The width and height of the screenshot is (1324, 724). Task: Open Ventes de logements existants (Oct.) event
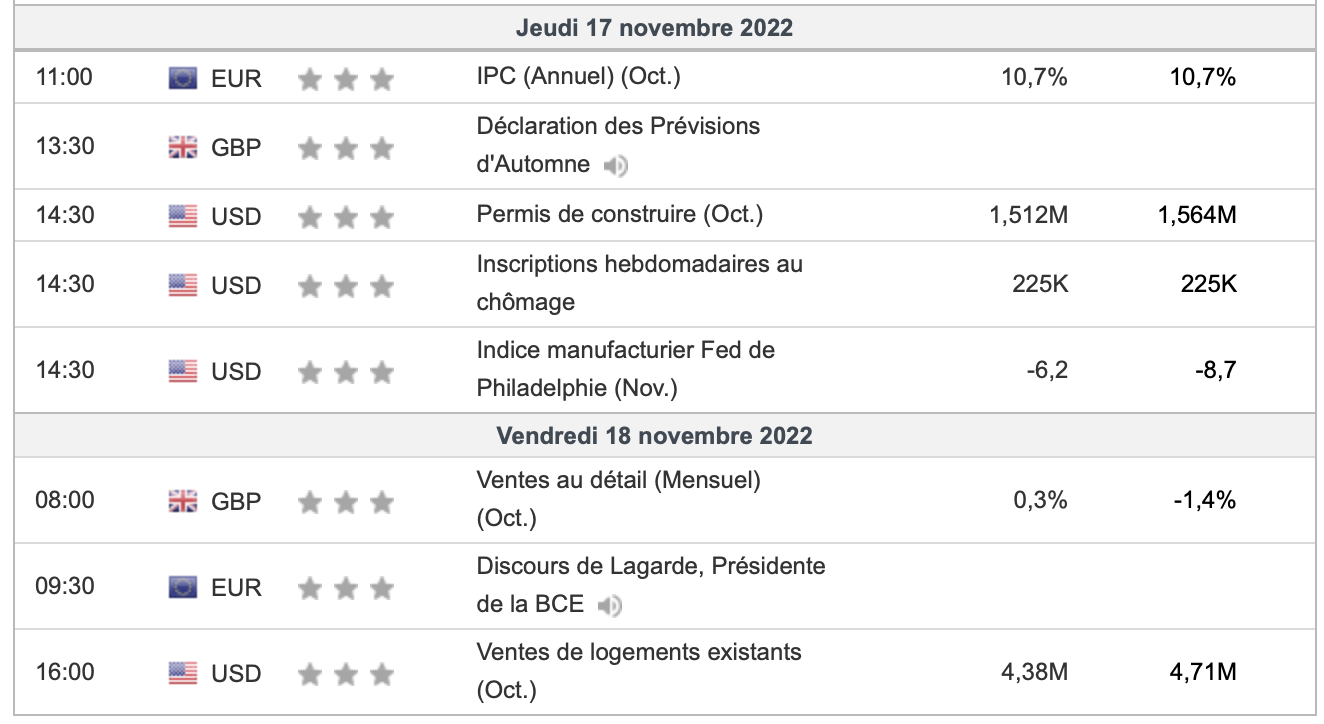[x=638, y=670]
